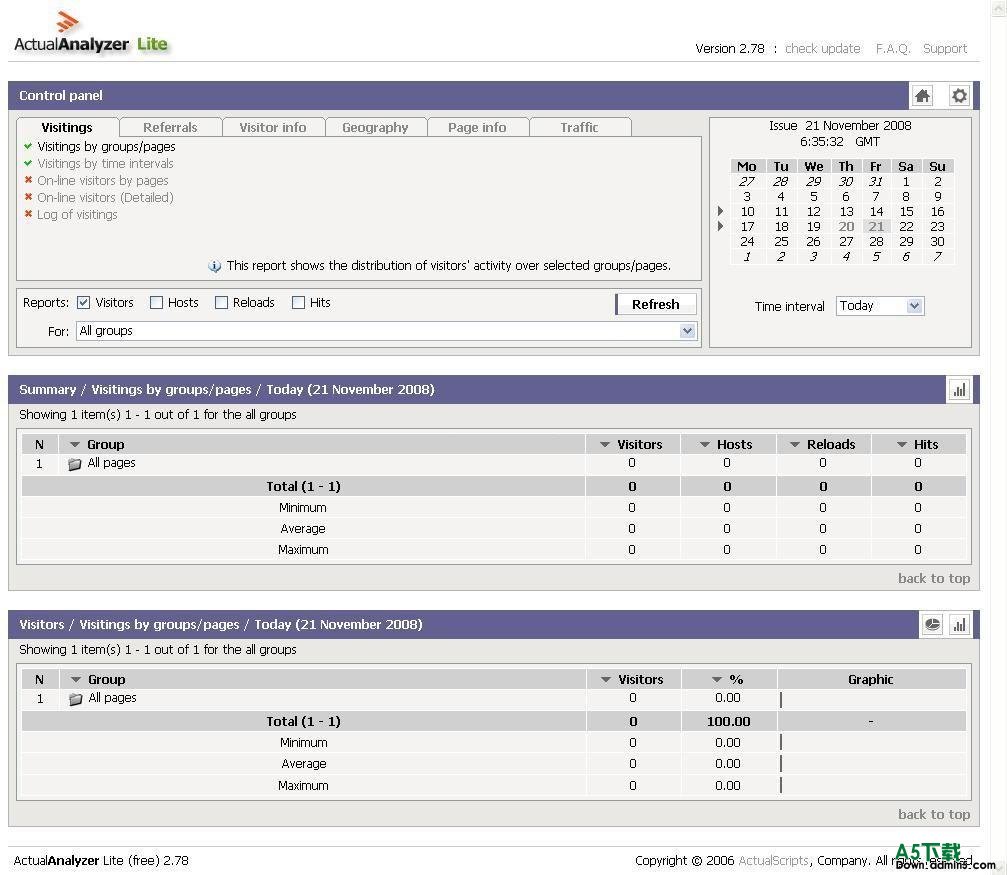The width and height of the screenshot is (1007, 875).
Task: Select the week arrow beside the row starting 17
Action: tap(720, 226)
